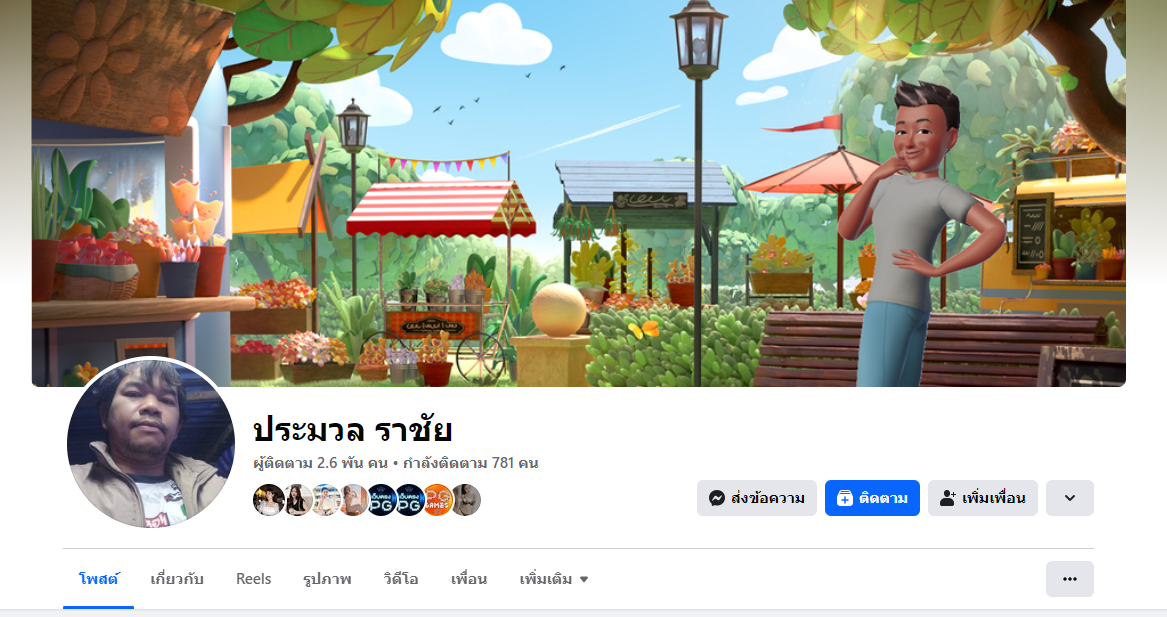
Task: Click the first friend avatar thumbnail
Action: point(269,500)
